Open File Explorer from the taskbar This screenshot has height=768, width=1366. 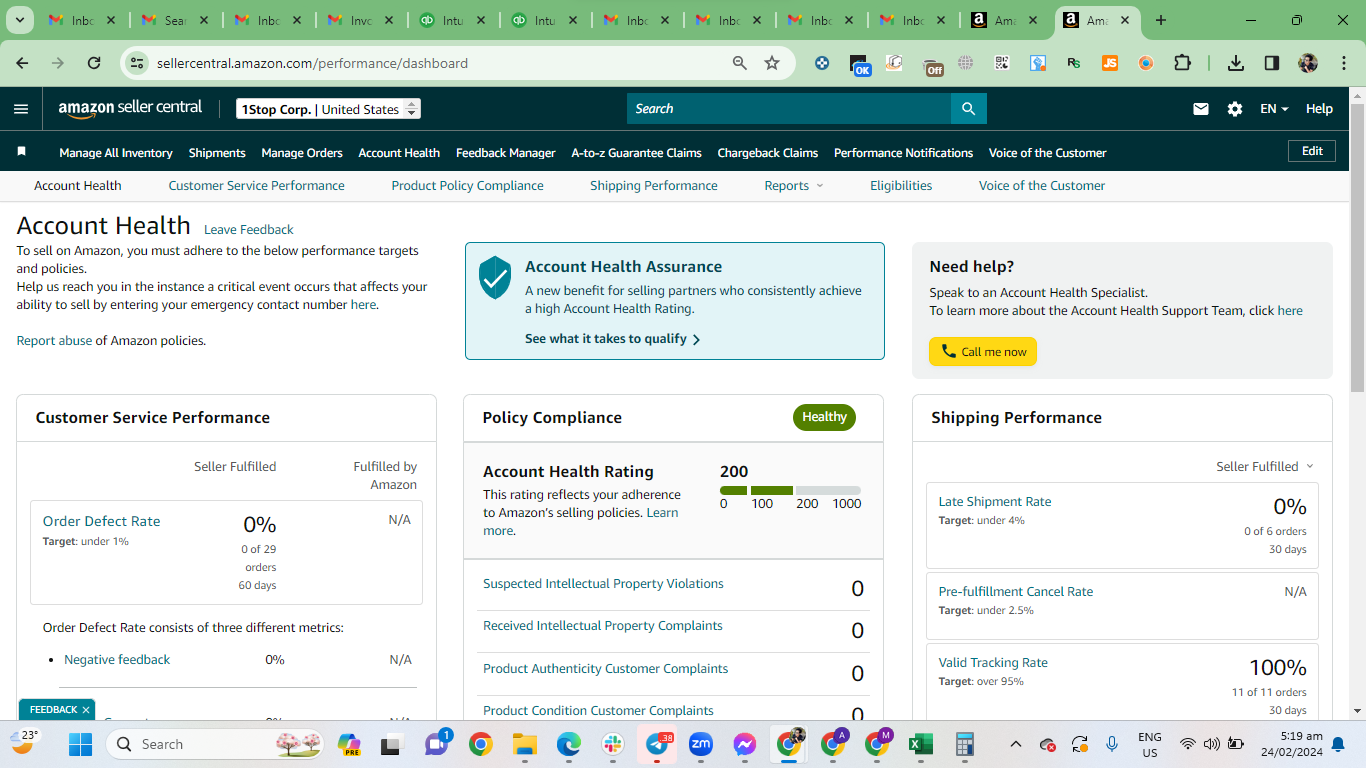(x=525, y=744)
